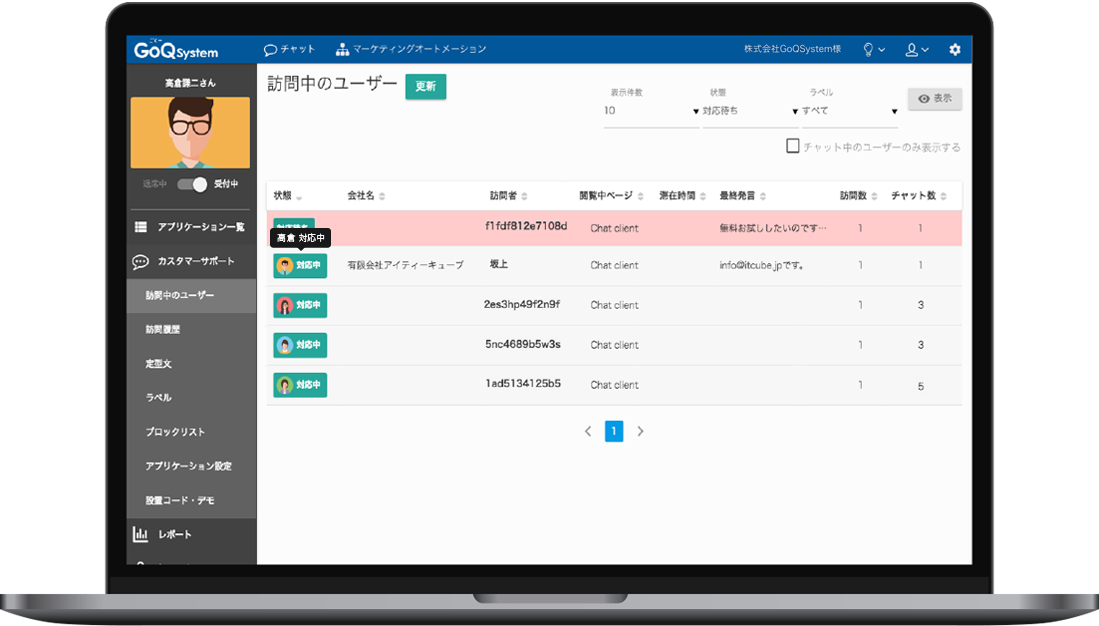Click visitor 5nc4689b5w3s
1099x626 pixels.
tap(523, 344)
